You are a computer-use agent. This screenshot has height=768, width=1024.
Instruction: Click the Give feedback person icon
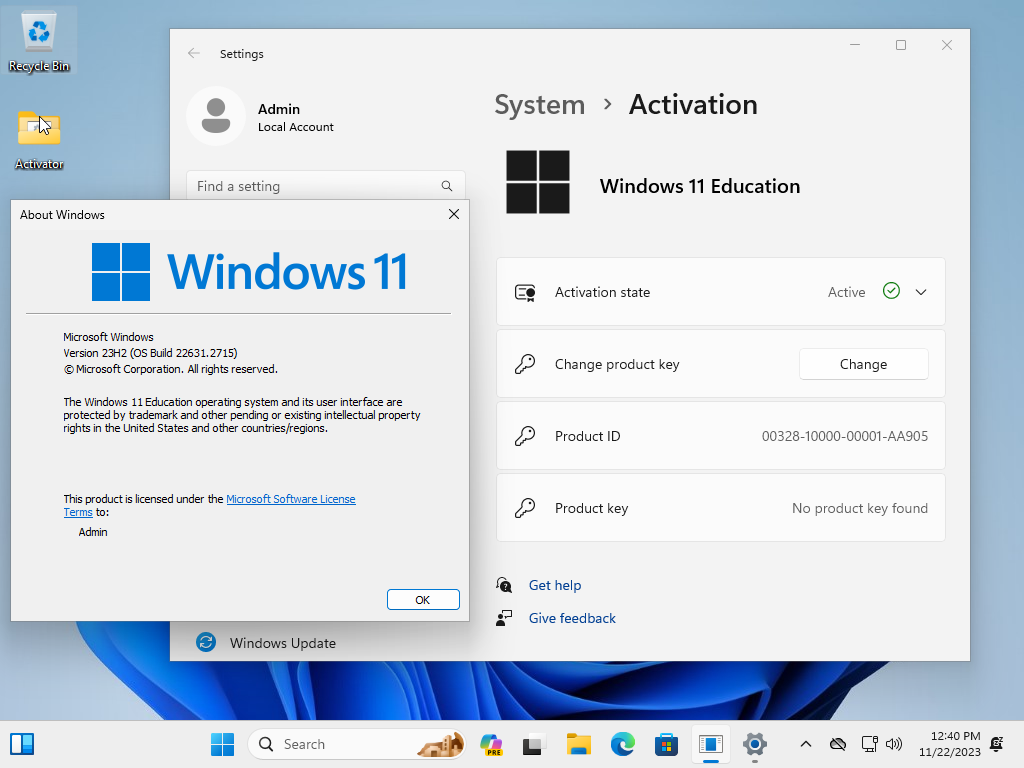(x=504, y=618)
